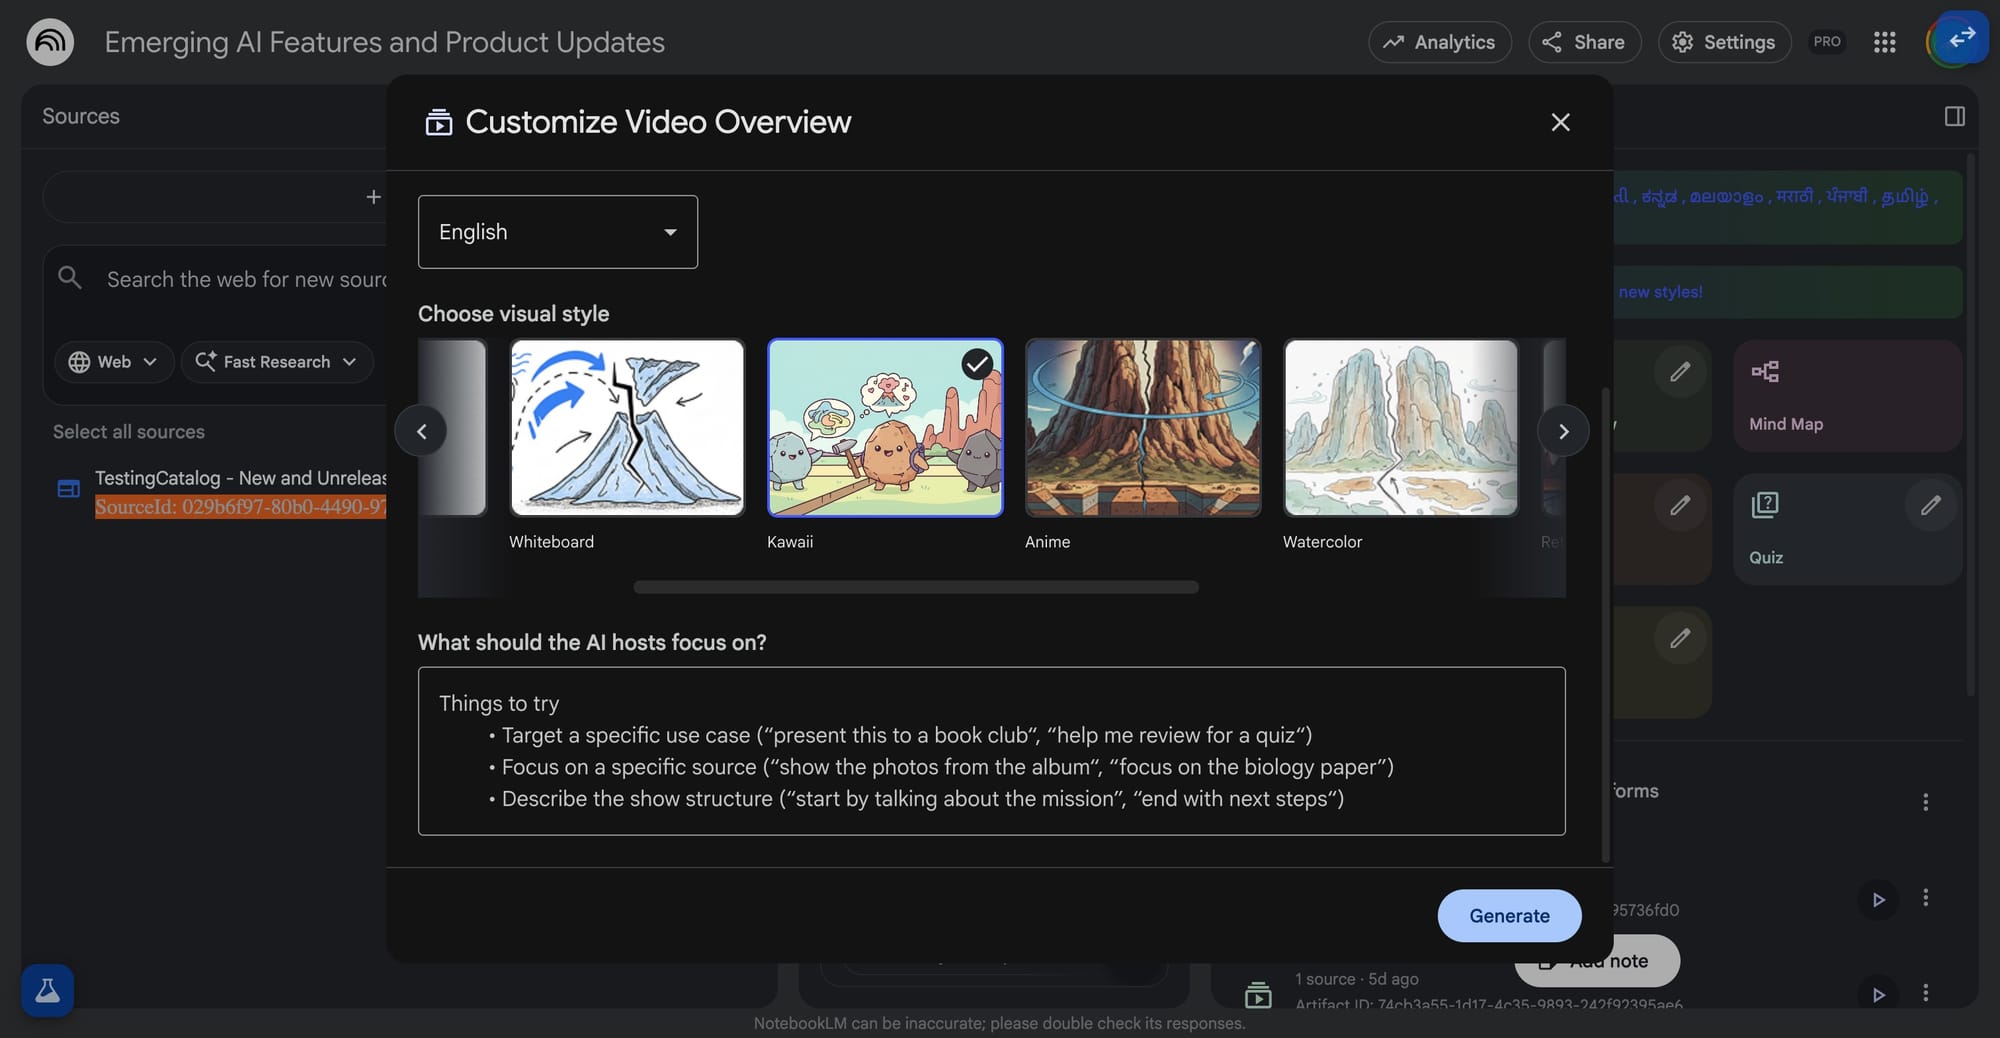The image size is (2000, 1038).
Task: Click the visual styles horizontal scrollbar
Action: [x=916, y=587]
